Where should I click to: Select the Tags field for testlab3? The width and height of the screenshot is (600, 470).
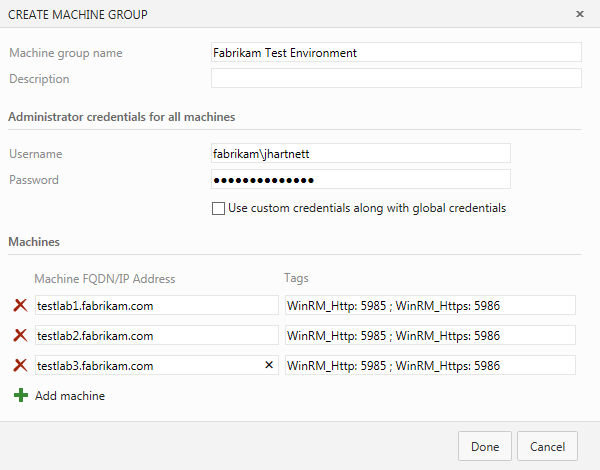430,366
